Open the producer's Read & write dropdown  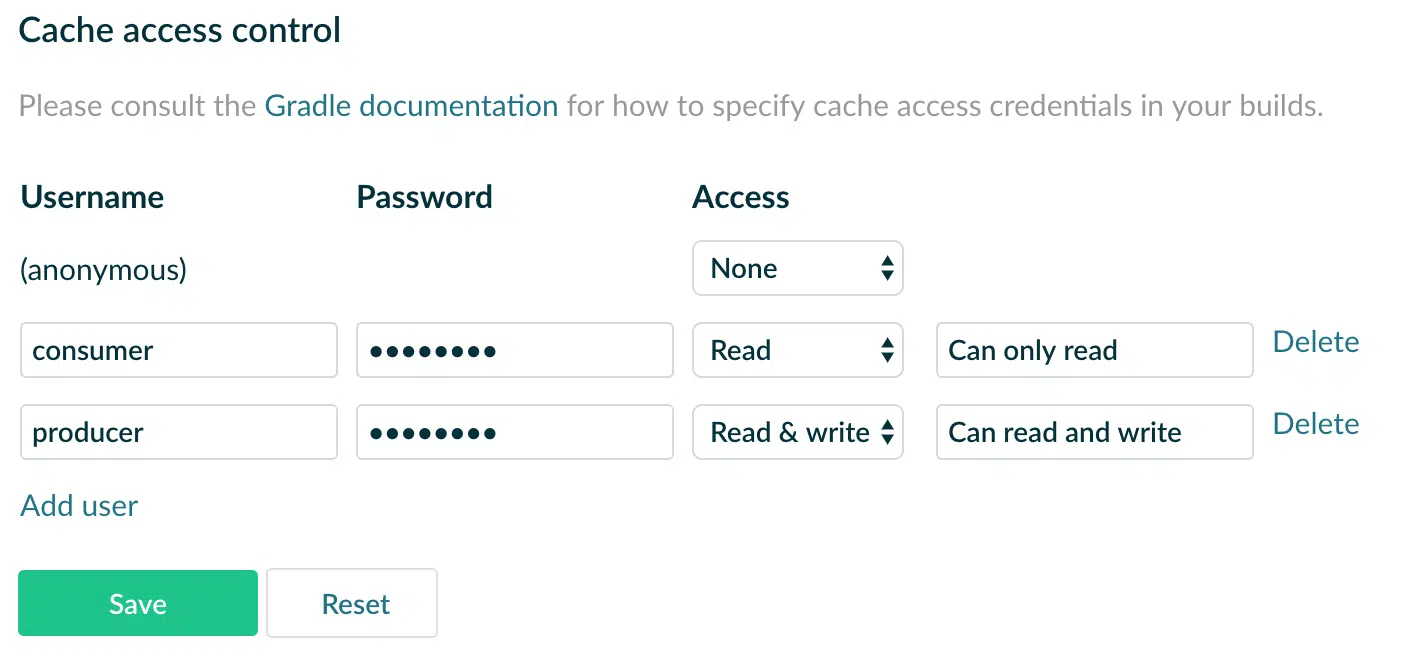[x=798, y=432]
